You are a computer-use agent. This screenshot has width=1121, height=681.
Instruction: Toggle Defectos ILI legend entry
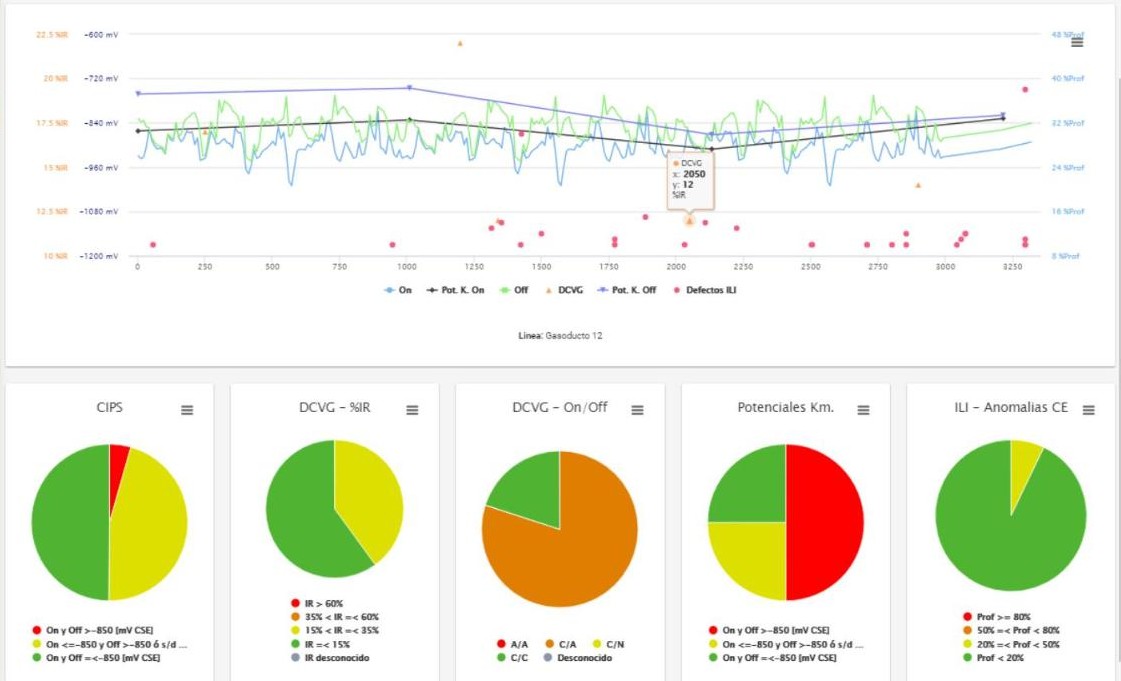coord(705,290)
